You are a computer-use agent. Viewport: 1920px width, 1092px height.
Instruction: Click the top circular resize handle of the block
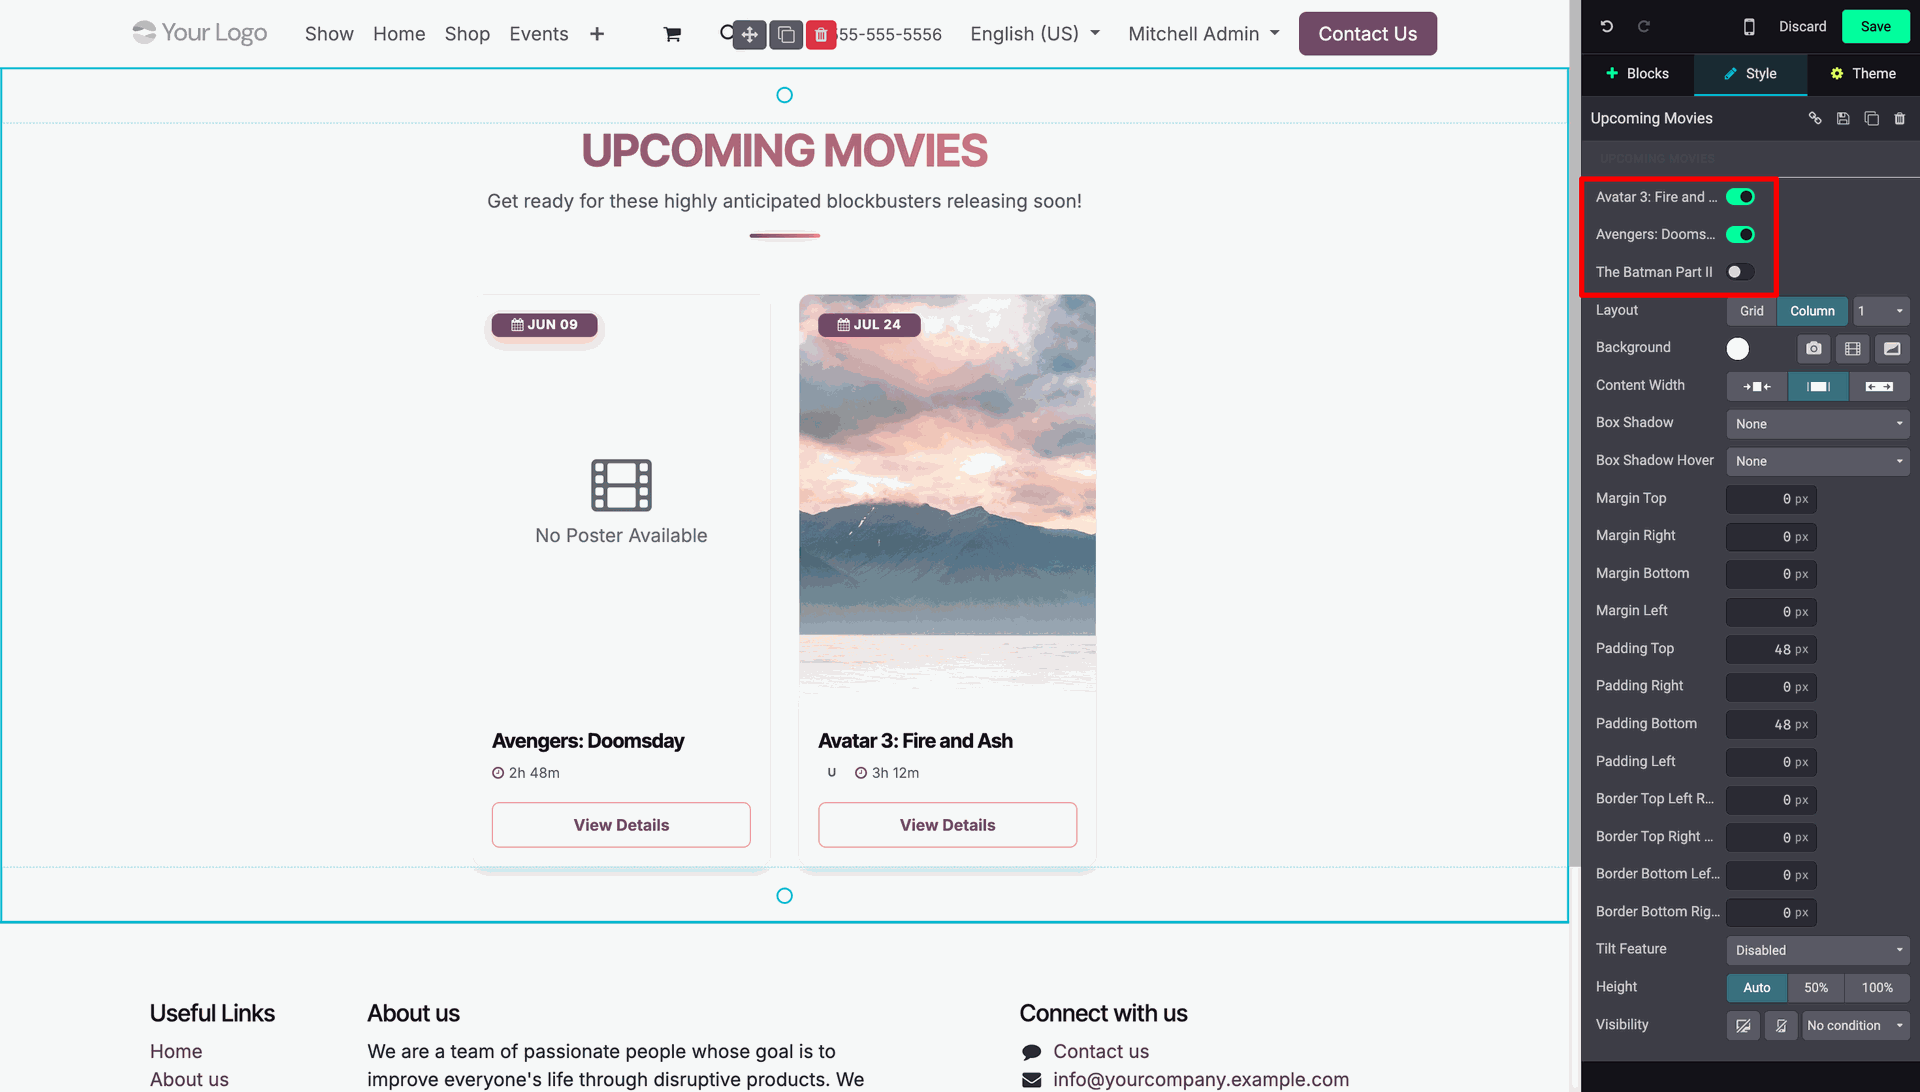point(785,95)
